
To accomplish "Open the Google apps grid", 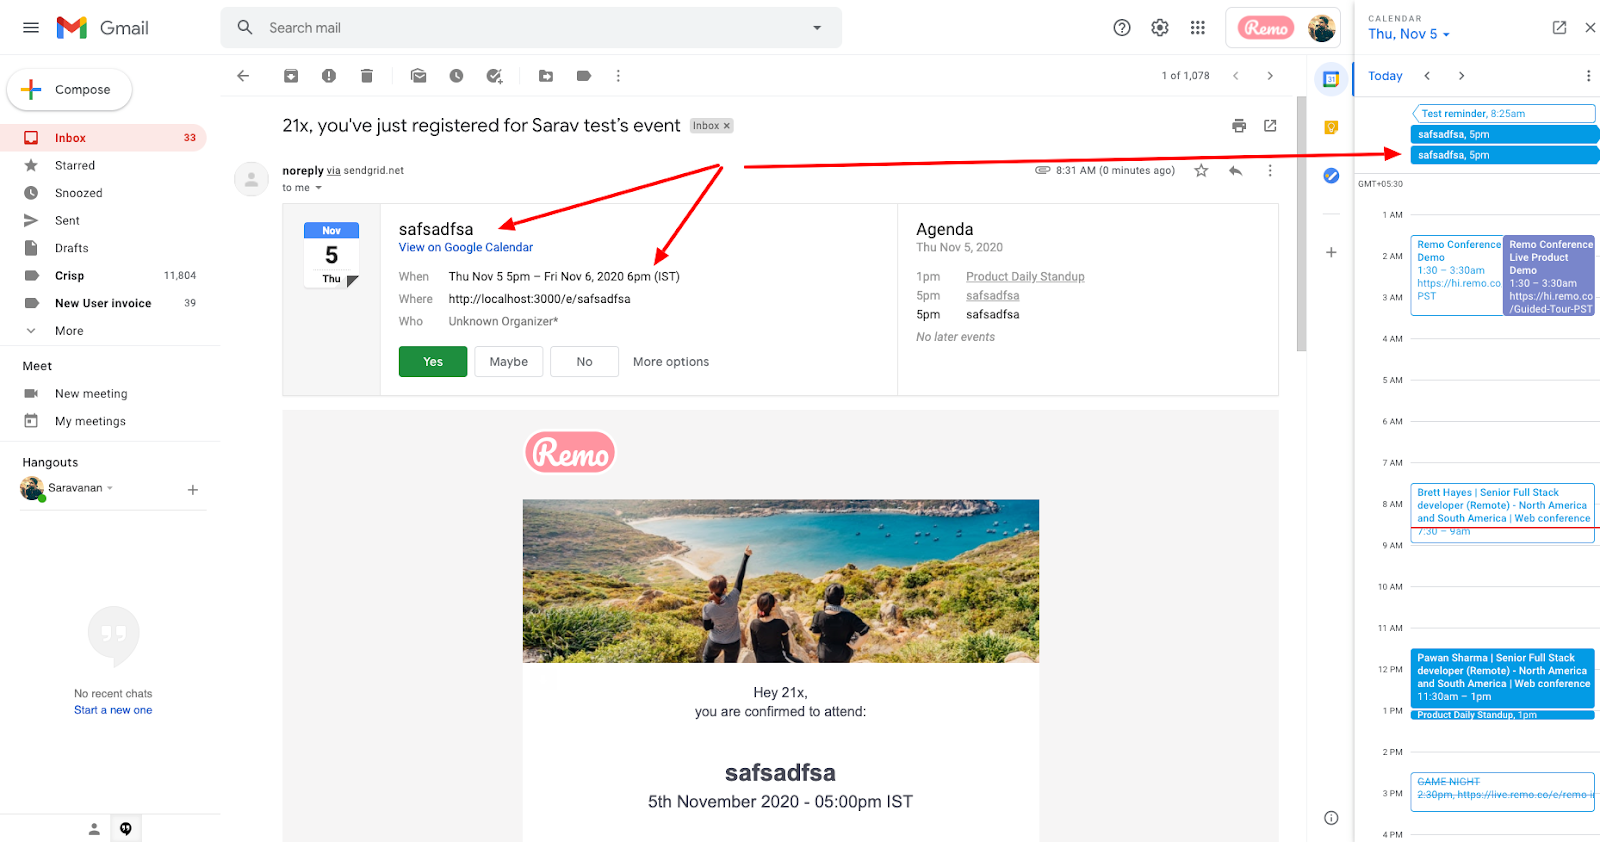I will point(1198,28).
